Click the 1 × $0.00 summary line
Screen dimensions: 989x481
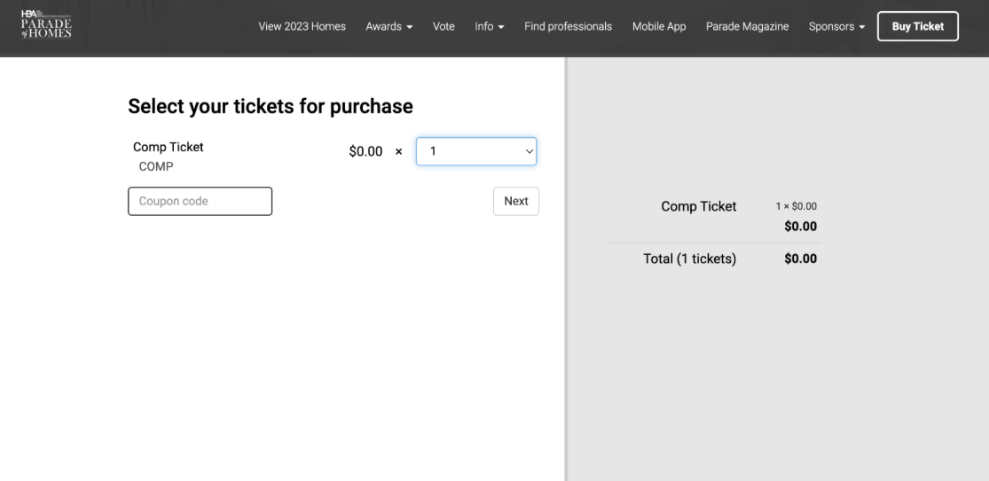[796, 206]
